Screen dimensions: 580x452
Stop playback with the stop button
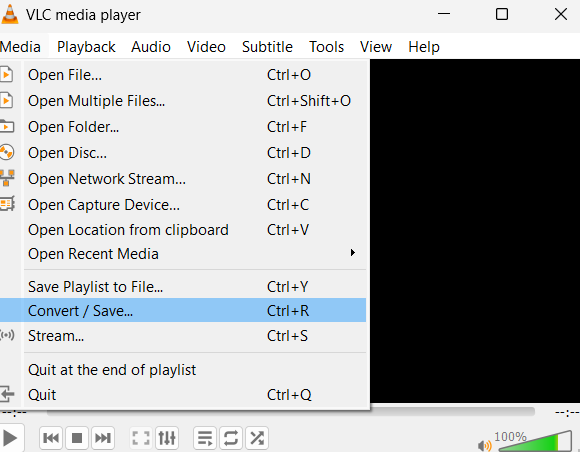tap(77, 438)
